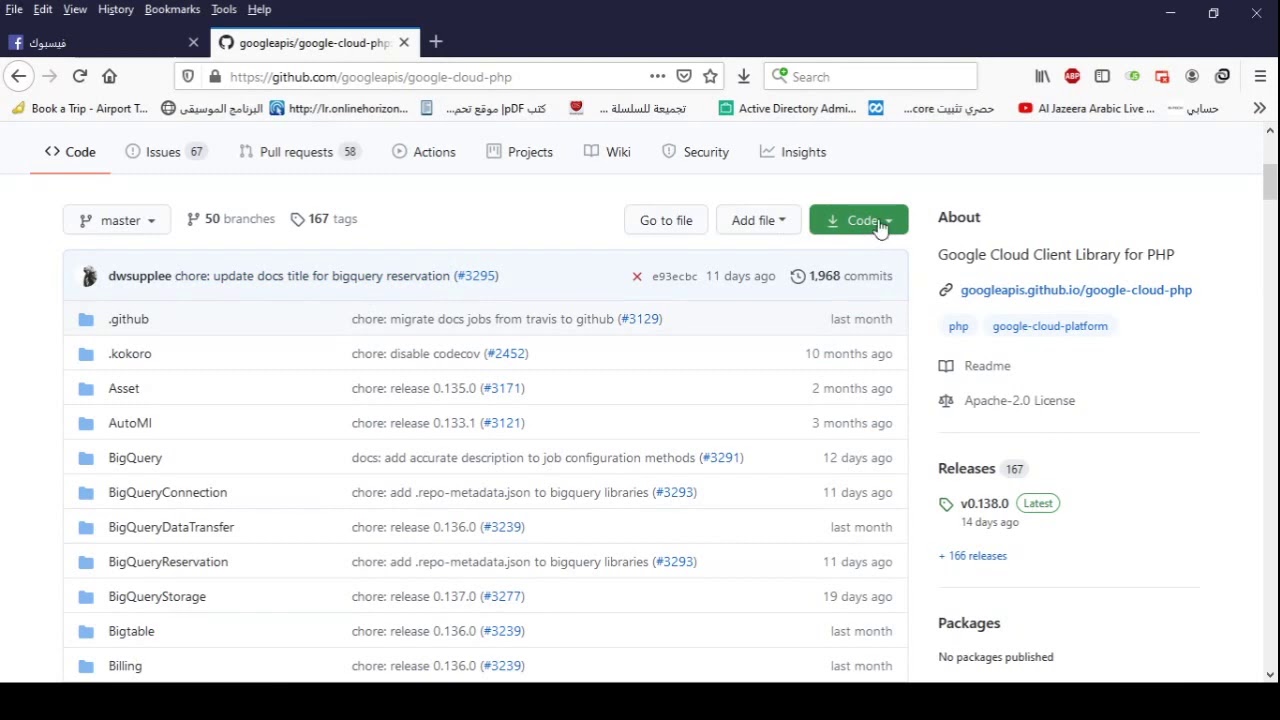Open the Bookmarks menu
The height and width of the screenshot is (720, 1280).
[x=172, y=9]
